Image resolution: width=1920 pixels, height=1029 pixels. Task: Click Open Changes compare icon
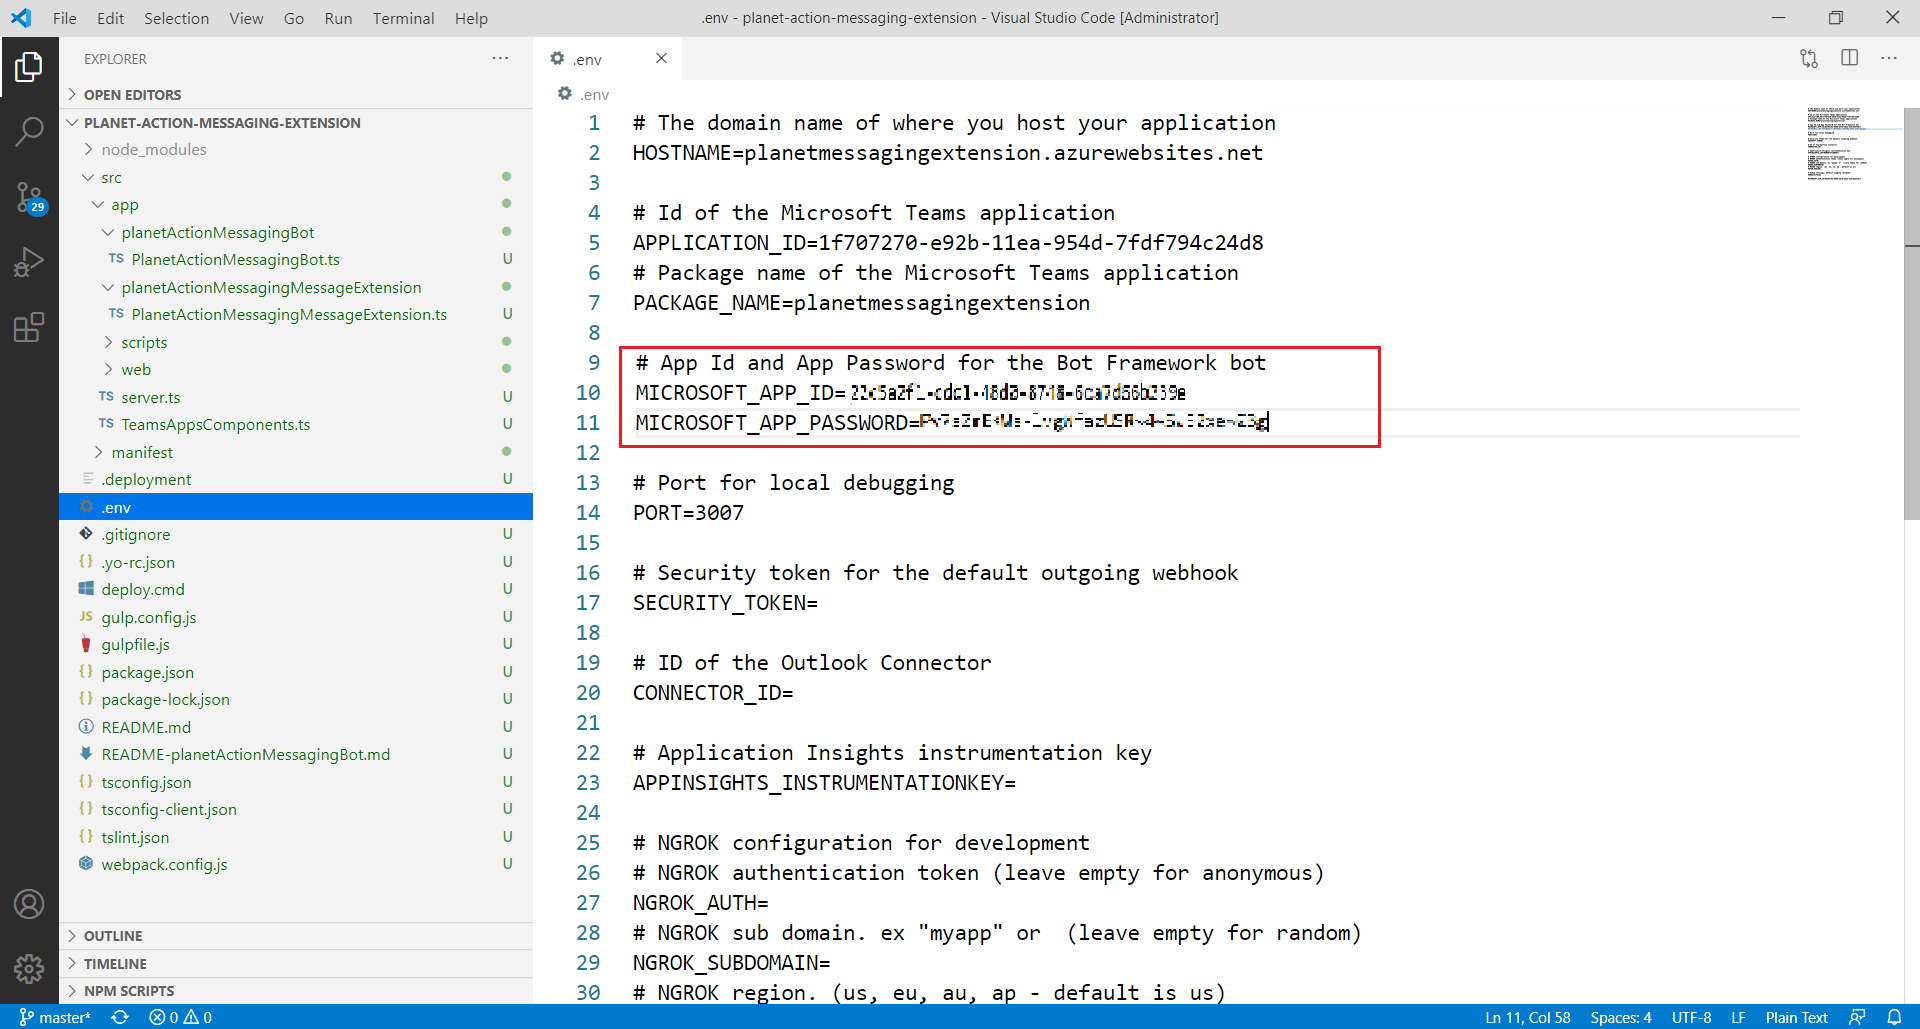pyautogui.click(x=1808, y=58)
